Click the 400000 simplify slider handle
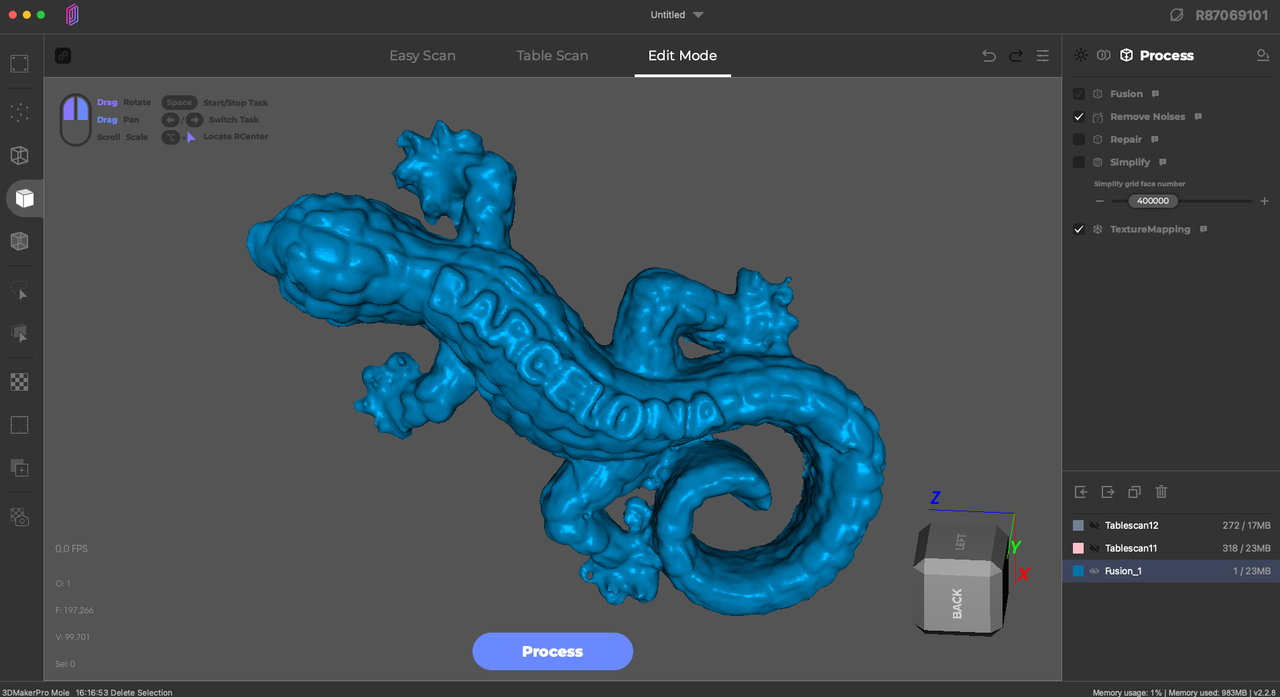 pyautogui.click(x=1153, y=201)
